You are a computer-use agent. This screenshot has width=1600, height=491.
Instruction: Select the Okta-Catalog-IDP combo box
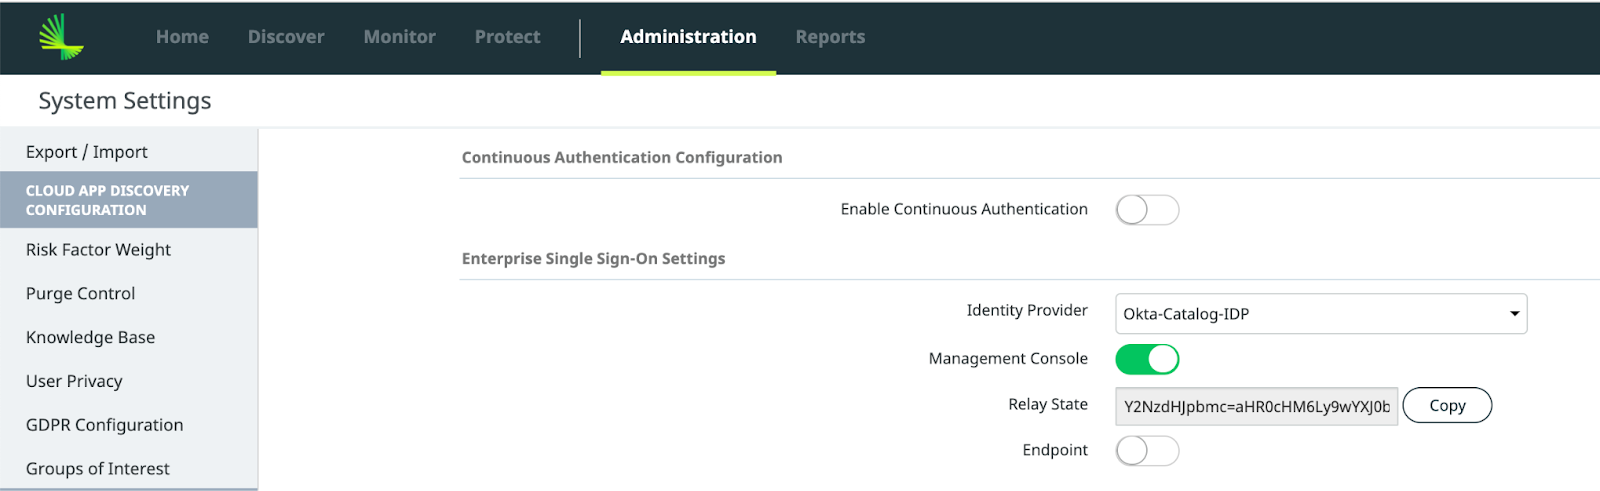(1321, 314)
